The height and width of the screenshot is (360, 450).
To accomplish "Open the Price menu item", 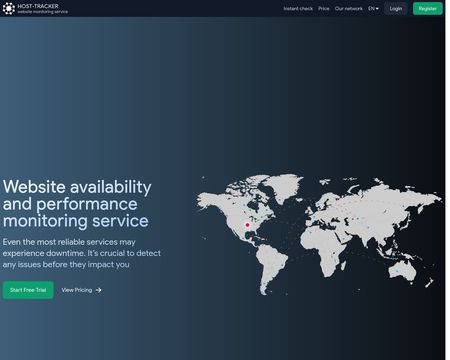I will click(x=324, y=9).
